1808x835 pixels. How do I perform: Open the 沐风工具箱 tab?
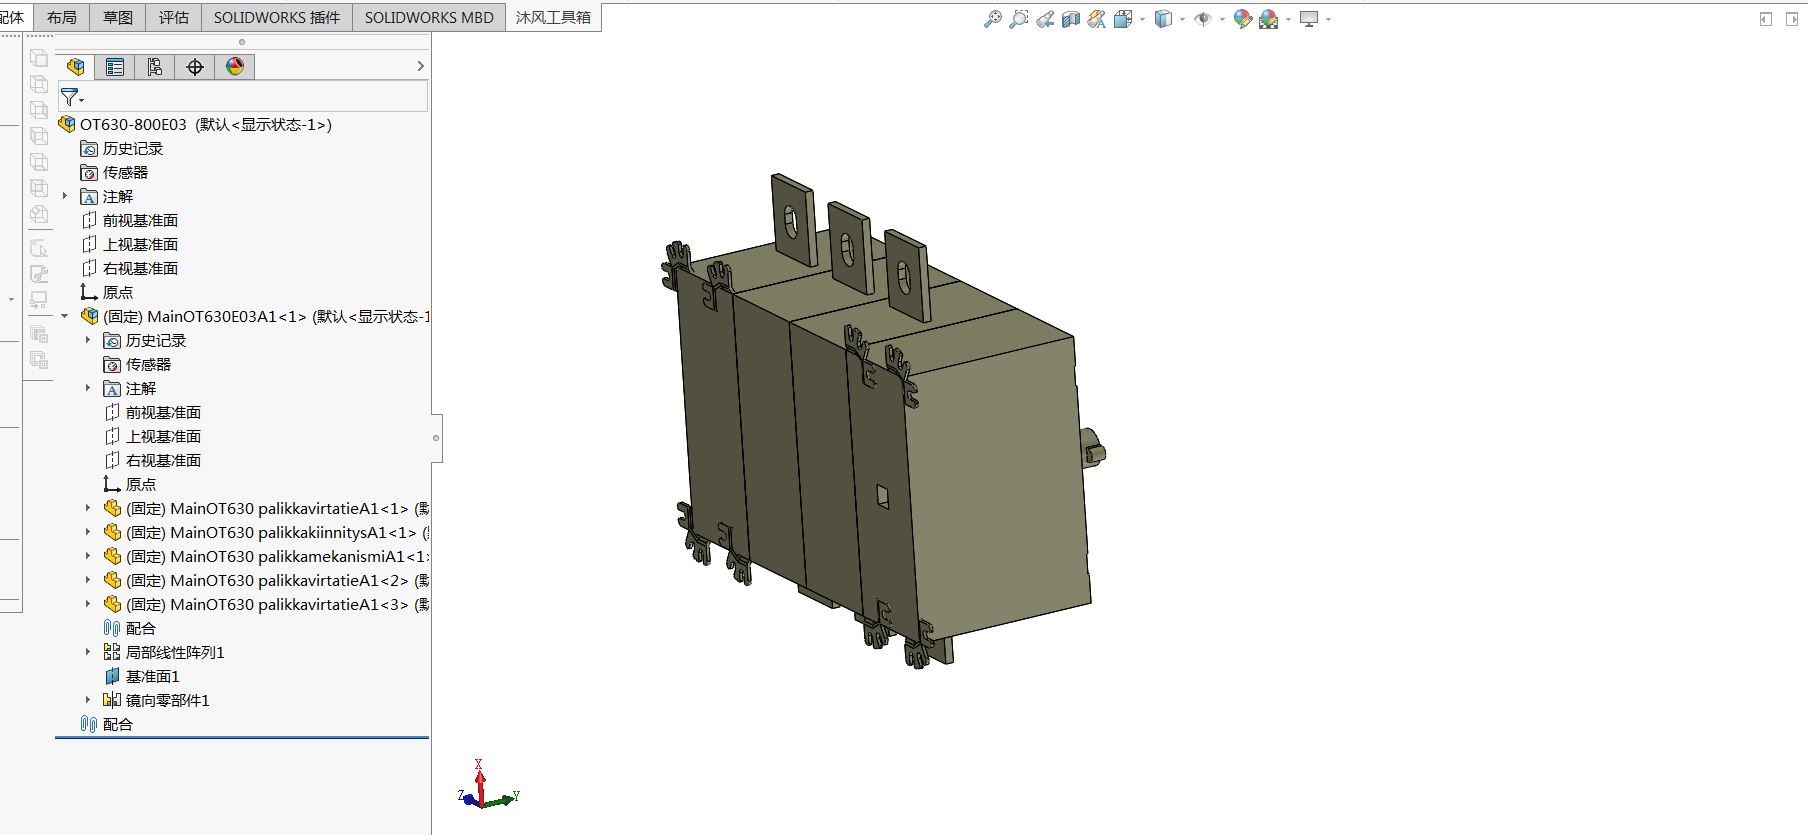pyautogui.click(x=553, y=17)
